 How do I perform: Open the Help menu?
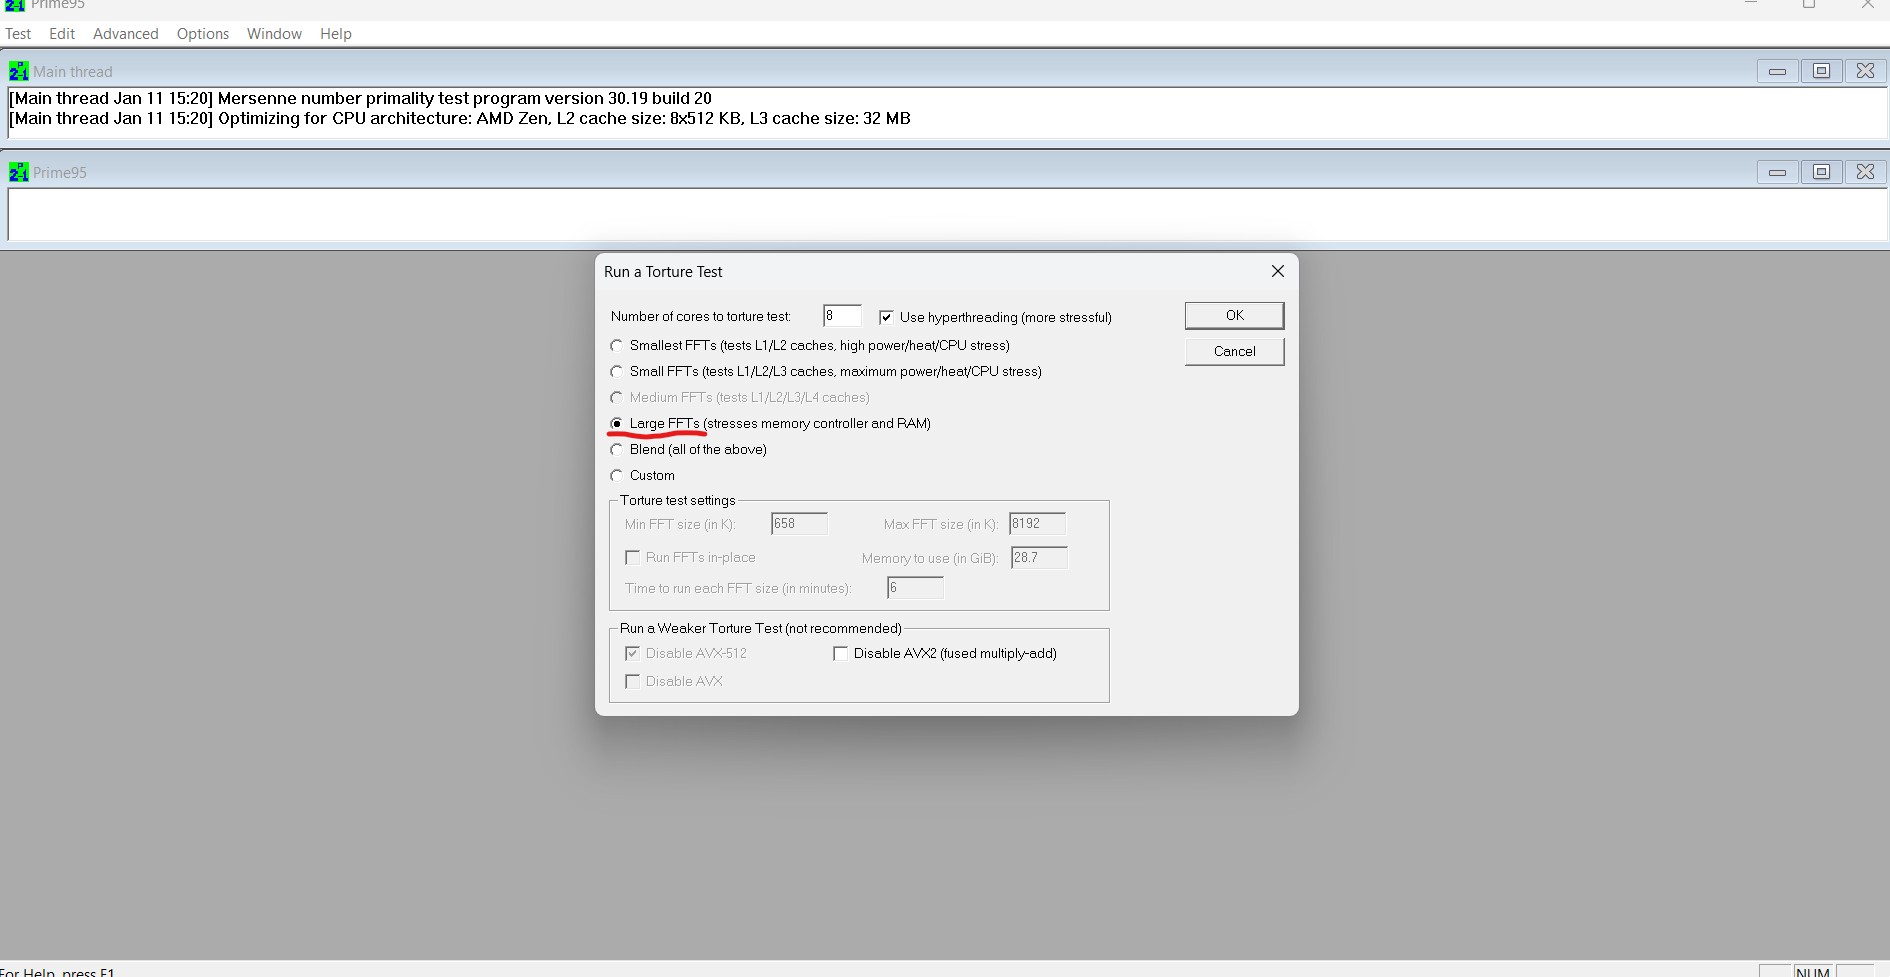(x=336, y=34)
